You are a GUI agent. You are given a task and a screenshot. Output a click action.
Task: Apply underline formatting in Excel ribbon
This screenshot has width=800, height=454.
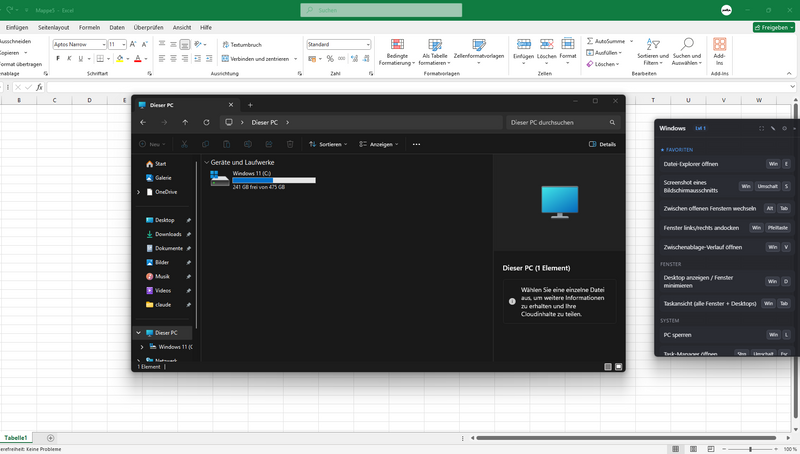(81, 59)
